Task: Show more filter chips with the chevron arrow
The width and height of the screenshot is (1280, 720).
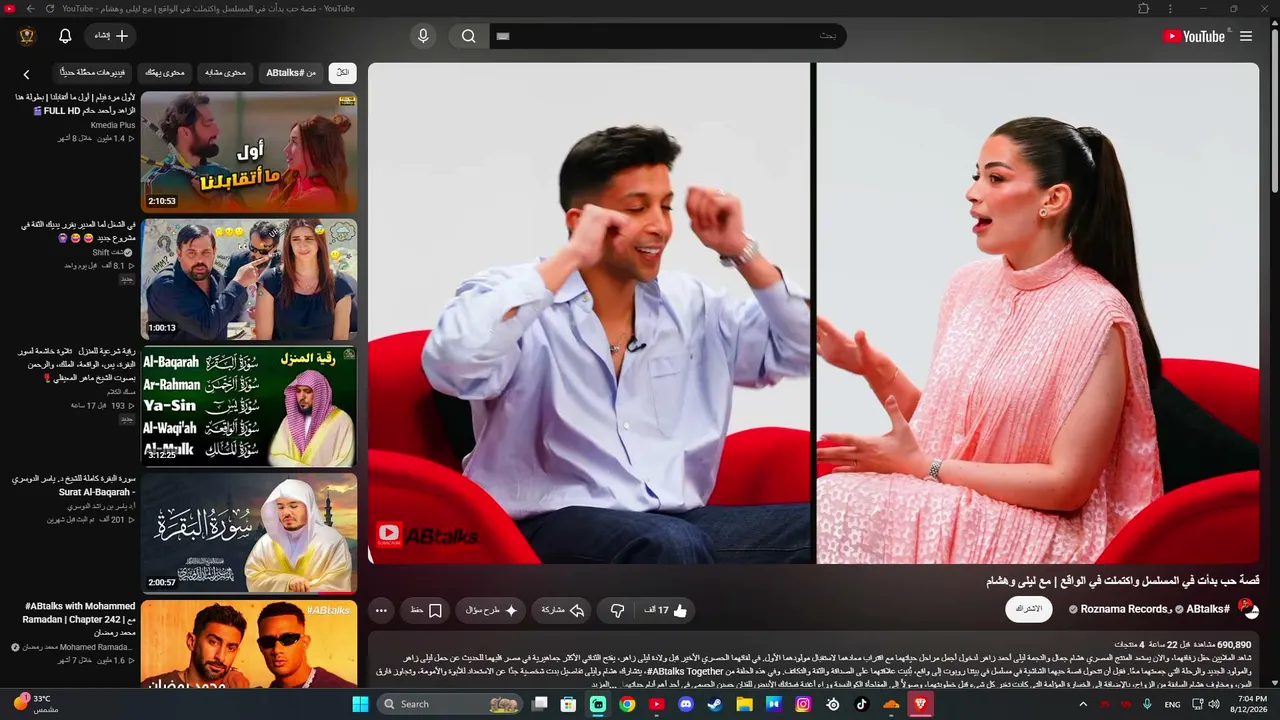Action: pyautogui.click(x=27, y=74)
